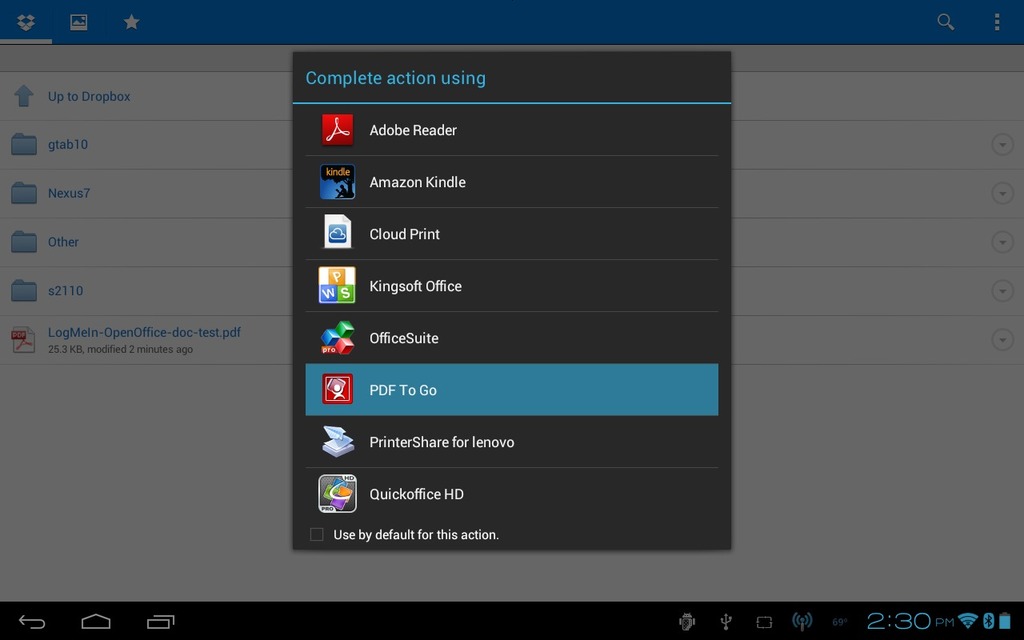
Task: Click the Adobe Reader app icon
Action: (338, 129)
